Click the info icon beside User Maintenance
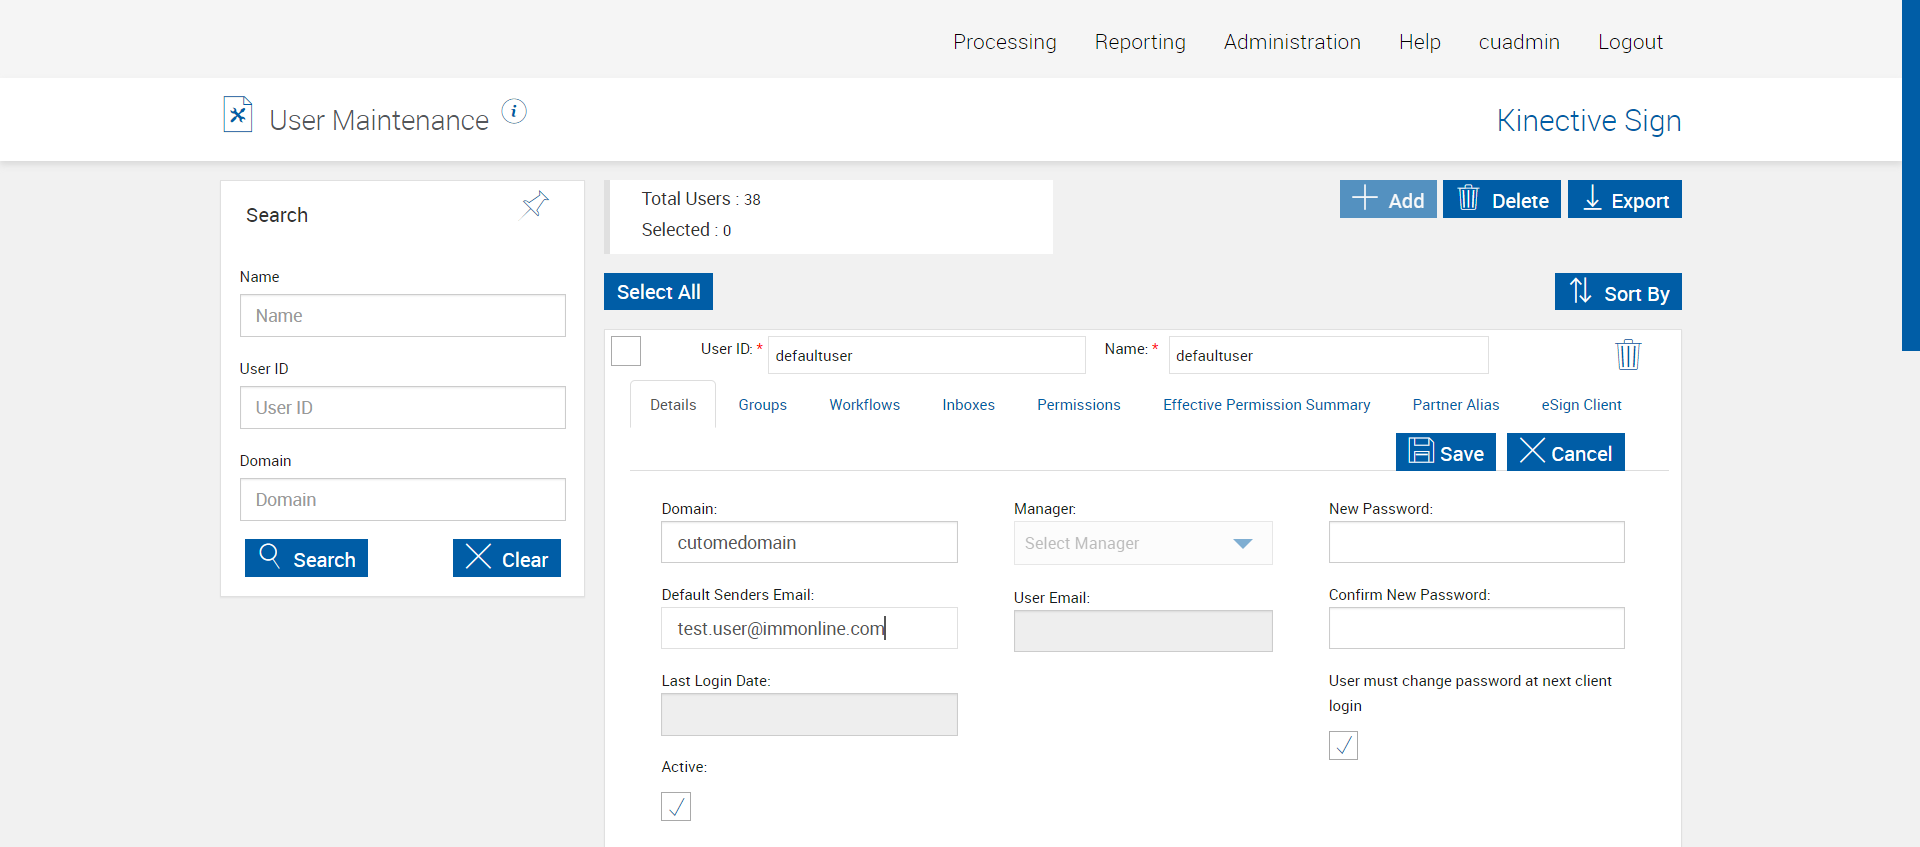Image resolution: width=1920 pixels, height=847 pixels. 514,111
